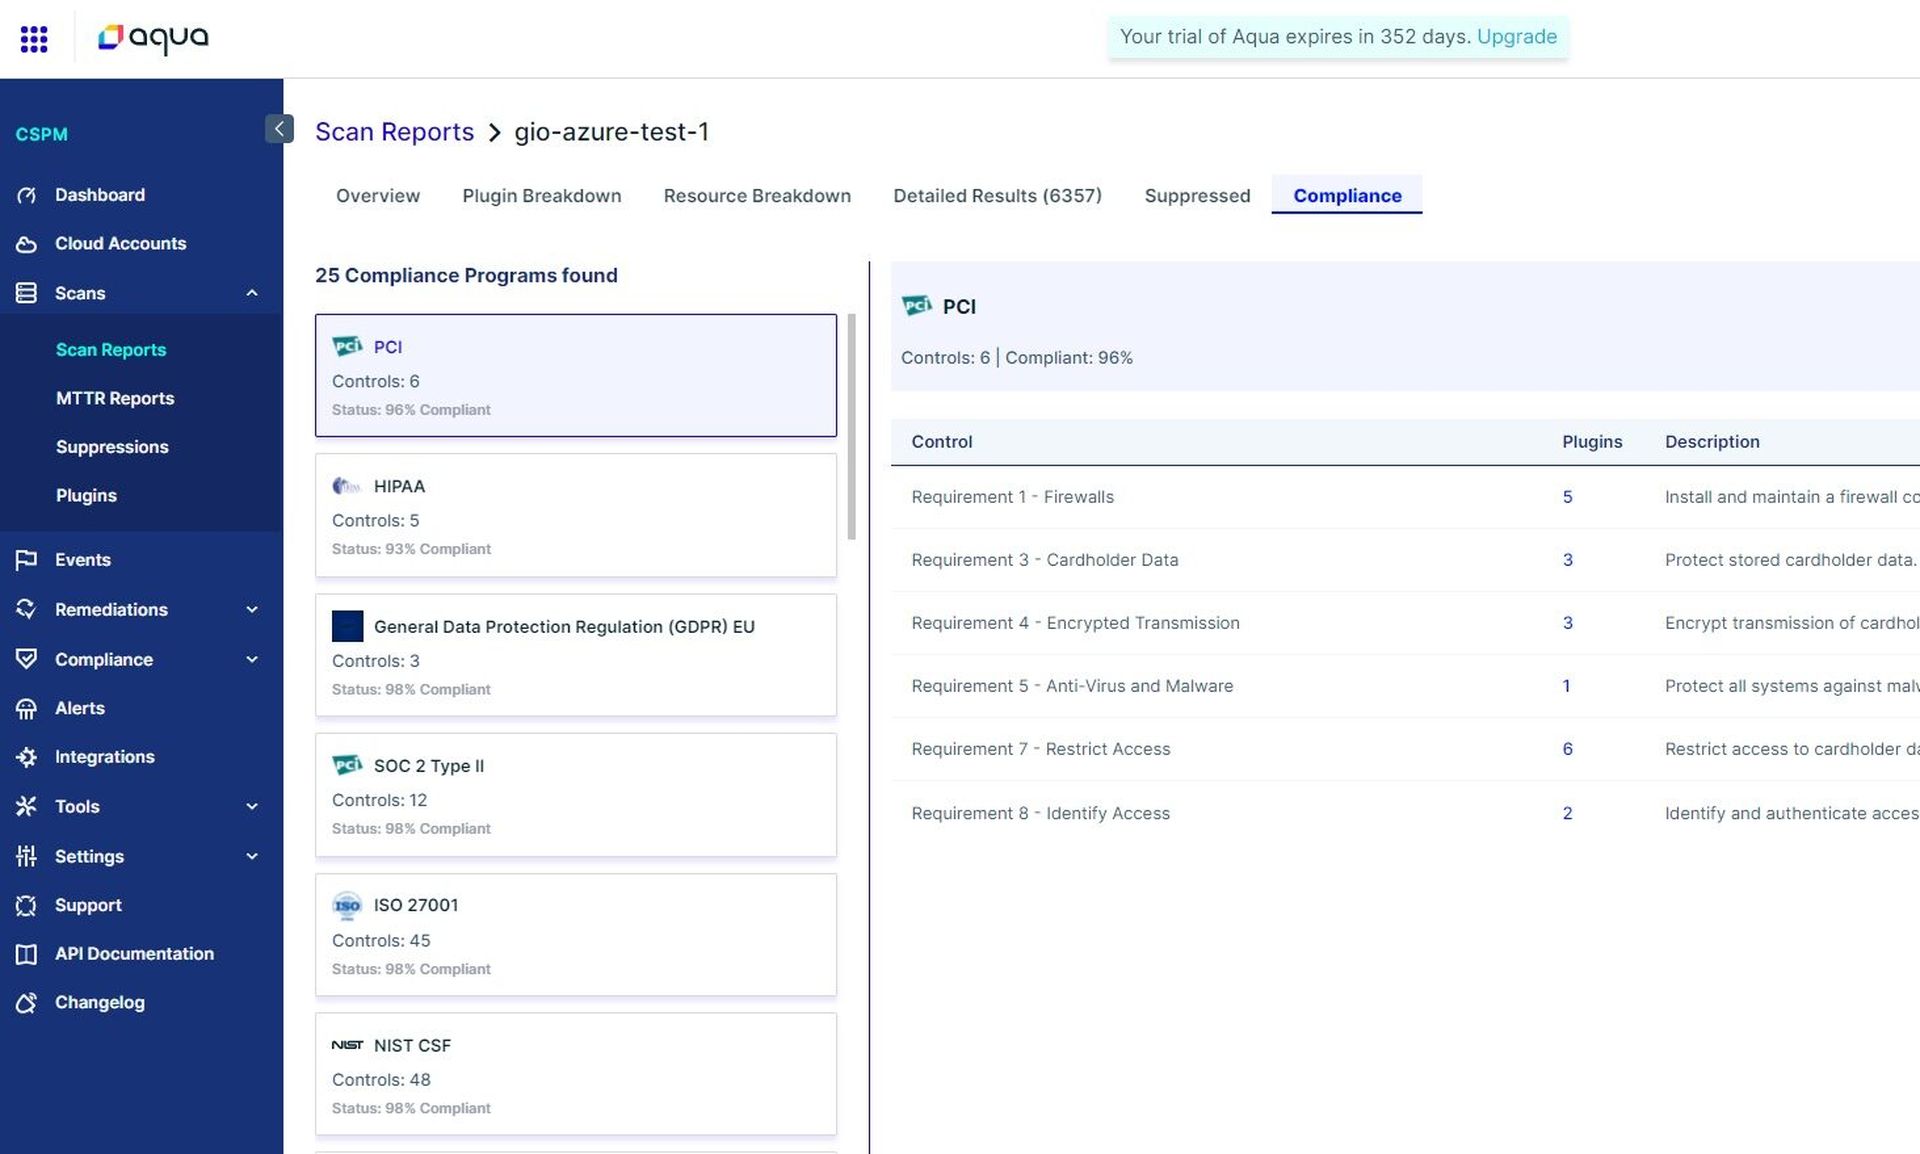
Task: Click the breadcrumb chevron separator
Action: (x=494, y=133)
